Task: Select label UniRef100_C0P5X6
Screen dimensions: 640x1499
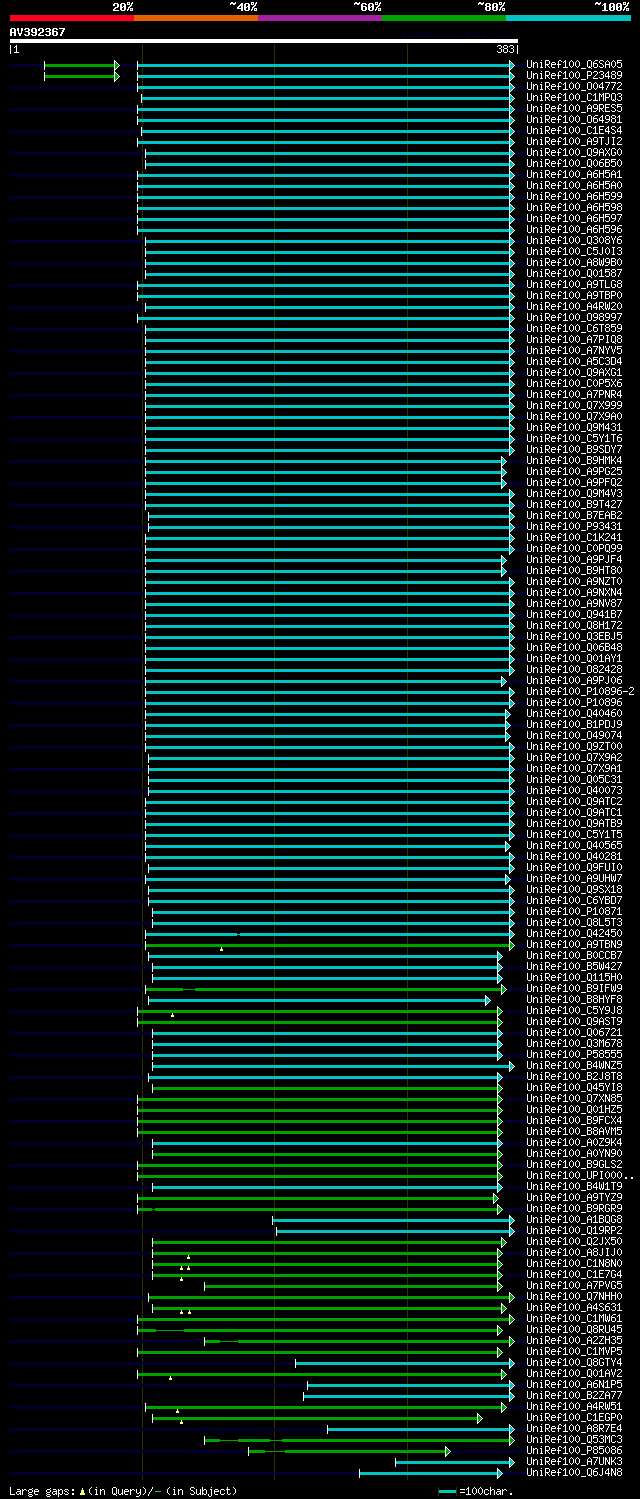Action: 574,384
